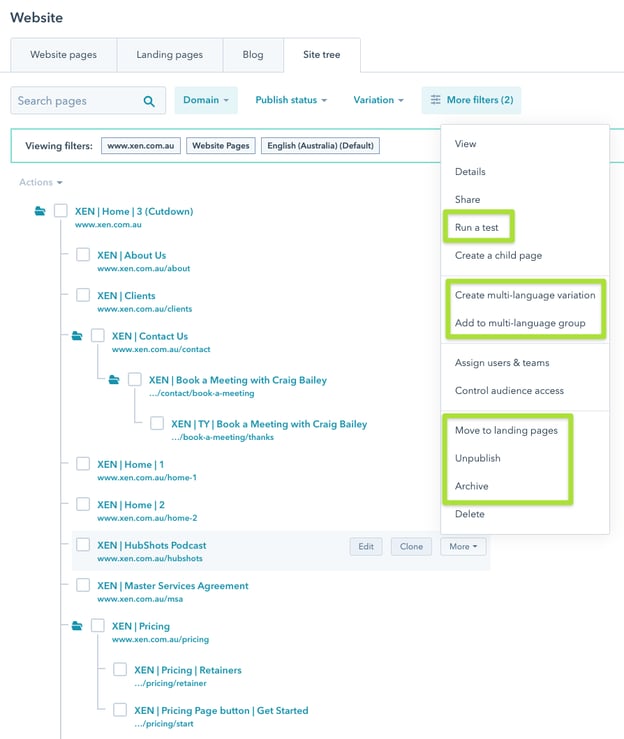This screenshot has height=739, width=624.
Task: Tick the XEN | About Us checkbox
Action: point(83,255)
